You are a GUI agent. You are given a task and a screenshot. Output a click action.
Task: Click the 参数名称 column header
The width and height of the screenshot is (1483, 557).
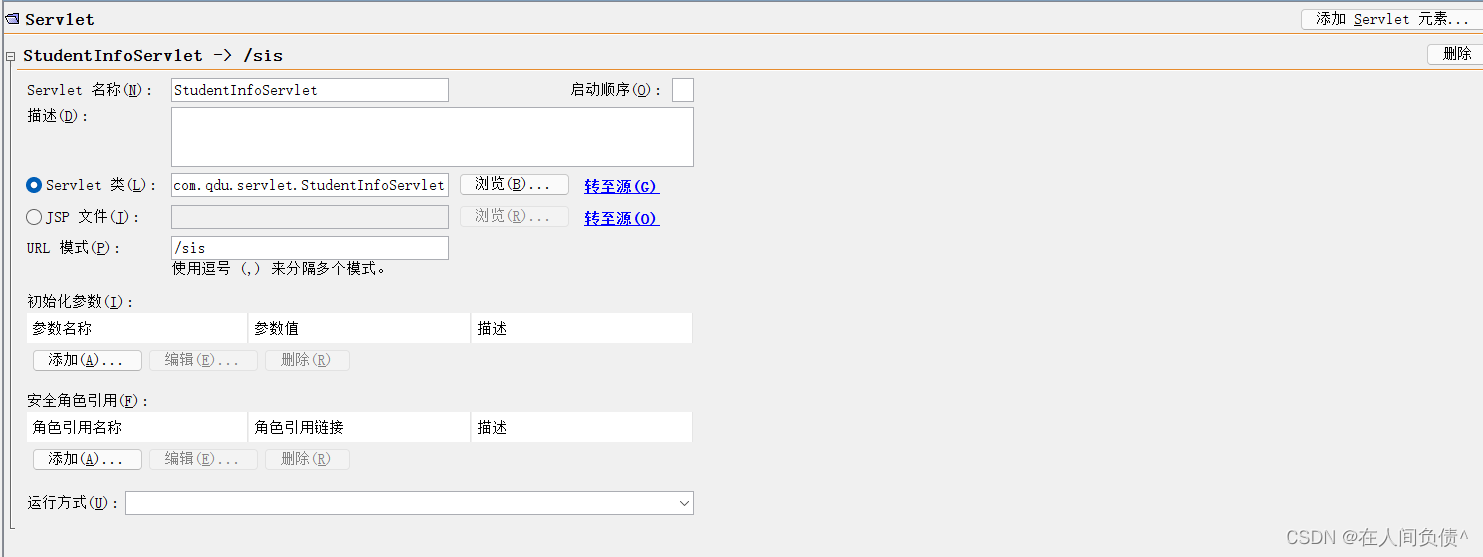tap(137, 328)
